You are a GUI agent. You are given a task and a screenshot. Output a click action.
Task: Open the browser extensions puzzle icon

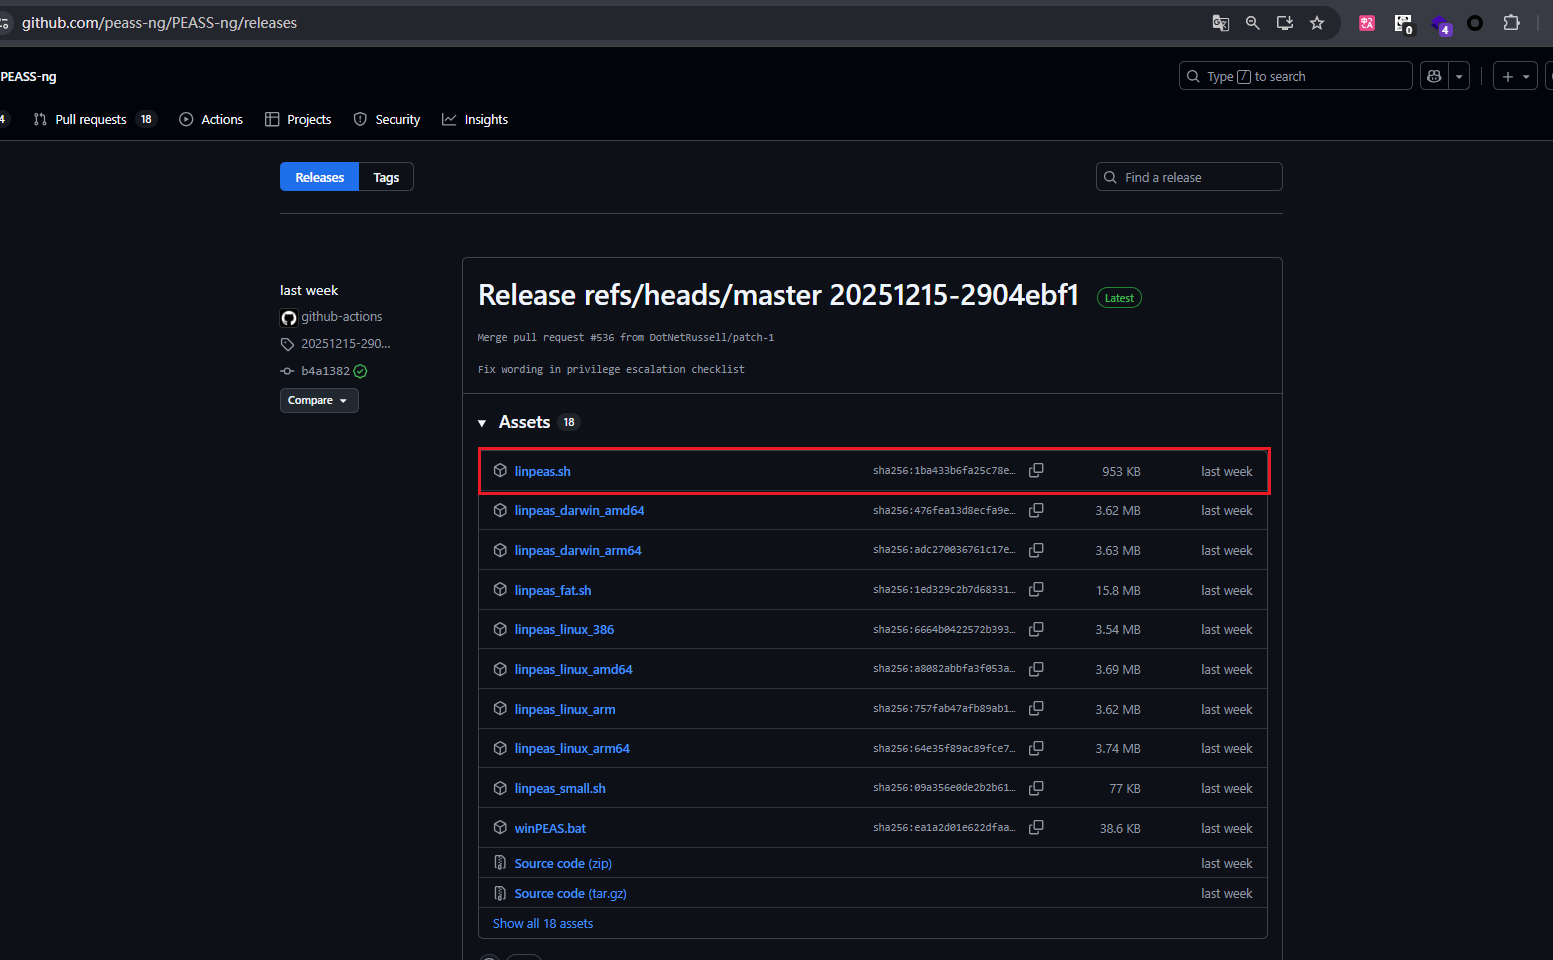tap(1511, 23)
